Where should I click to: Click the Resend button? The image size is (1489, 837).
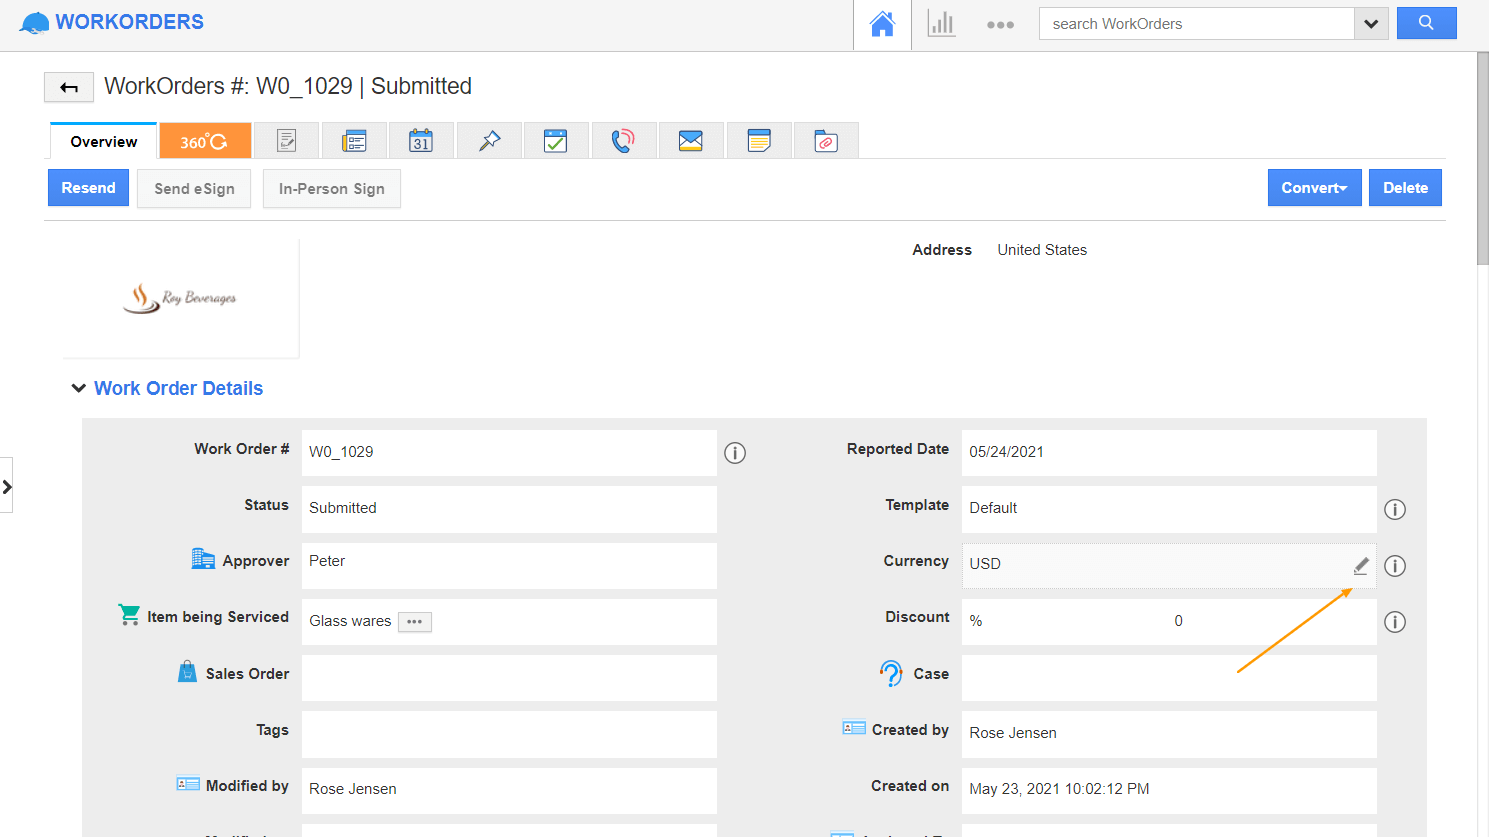[x=88, y=188]
